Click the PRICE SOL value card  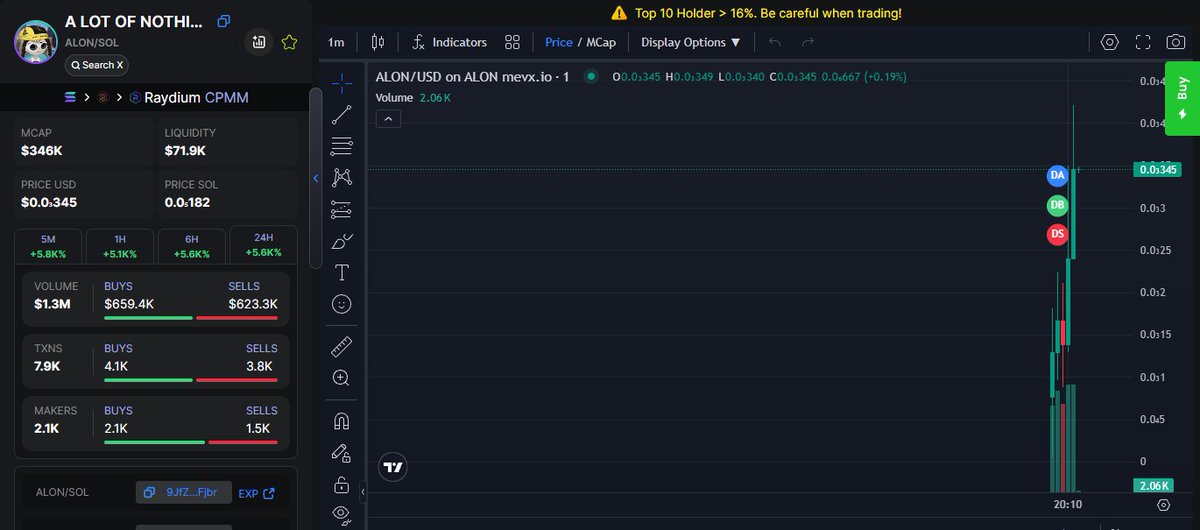click(228, 194)
